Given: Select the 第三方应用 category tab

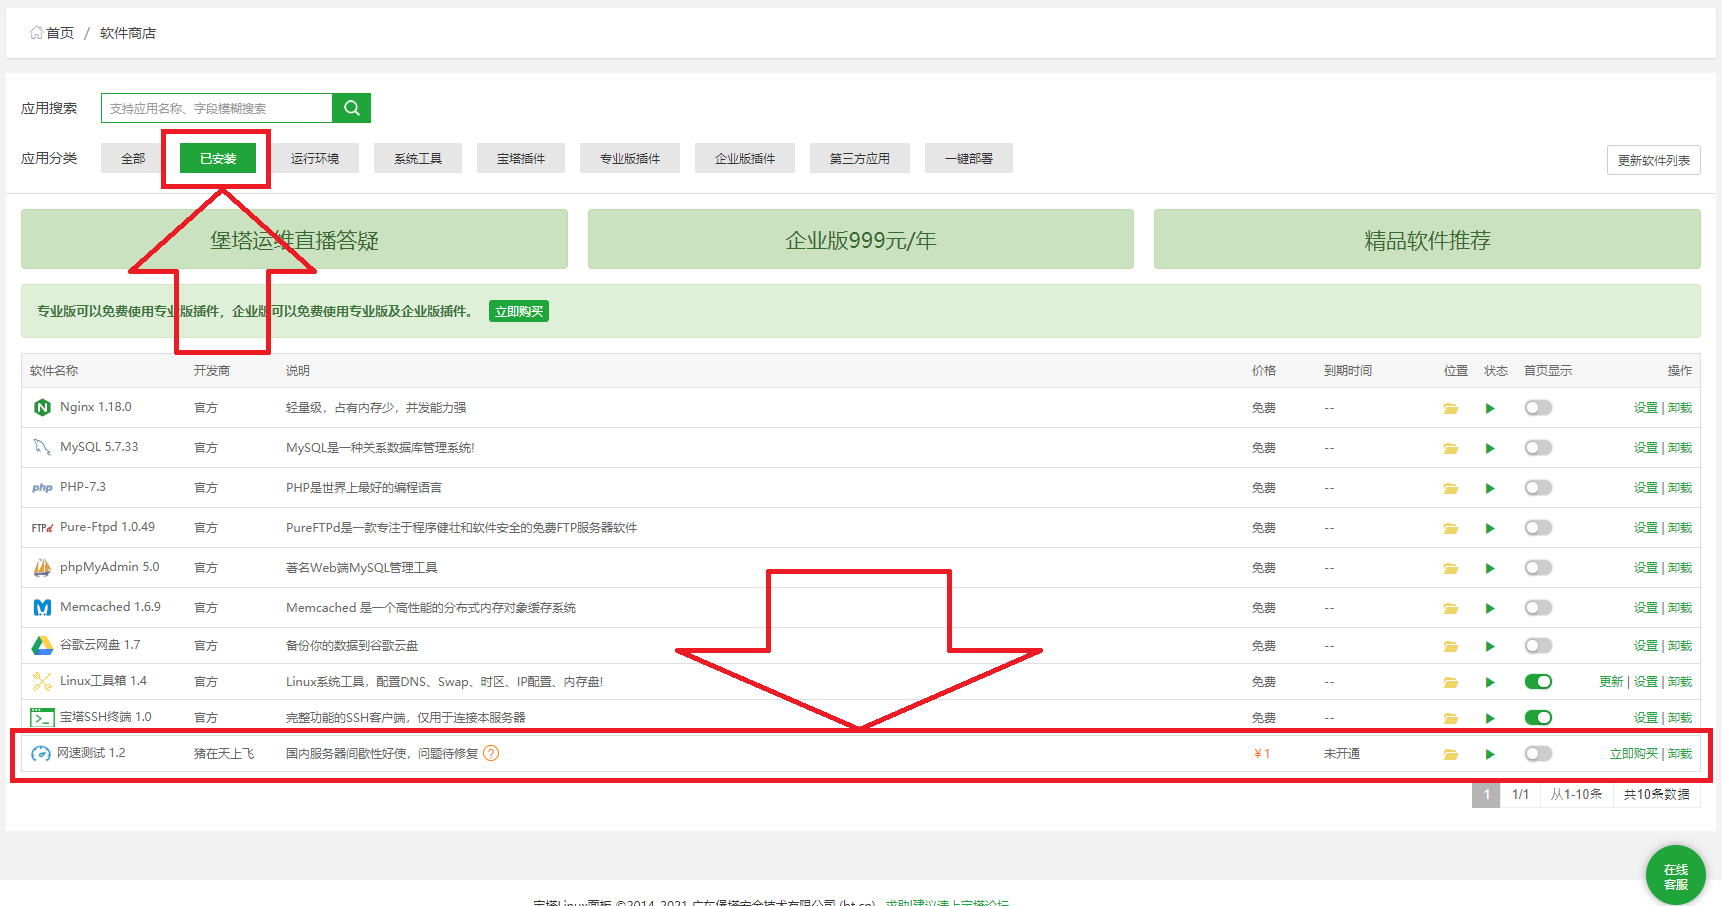Looking at the screenshot, I should (x=860, y=158).
